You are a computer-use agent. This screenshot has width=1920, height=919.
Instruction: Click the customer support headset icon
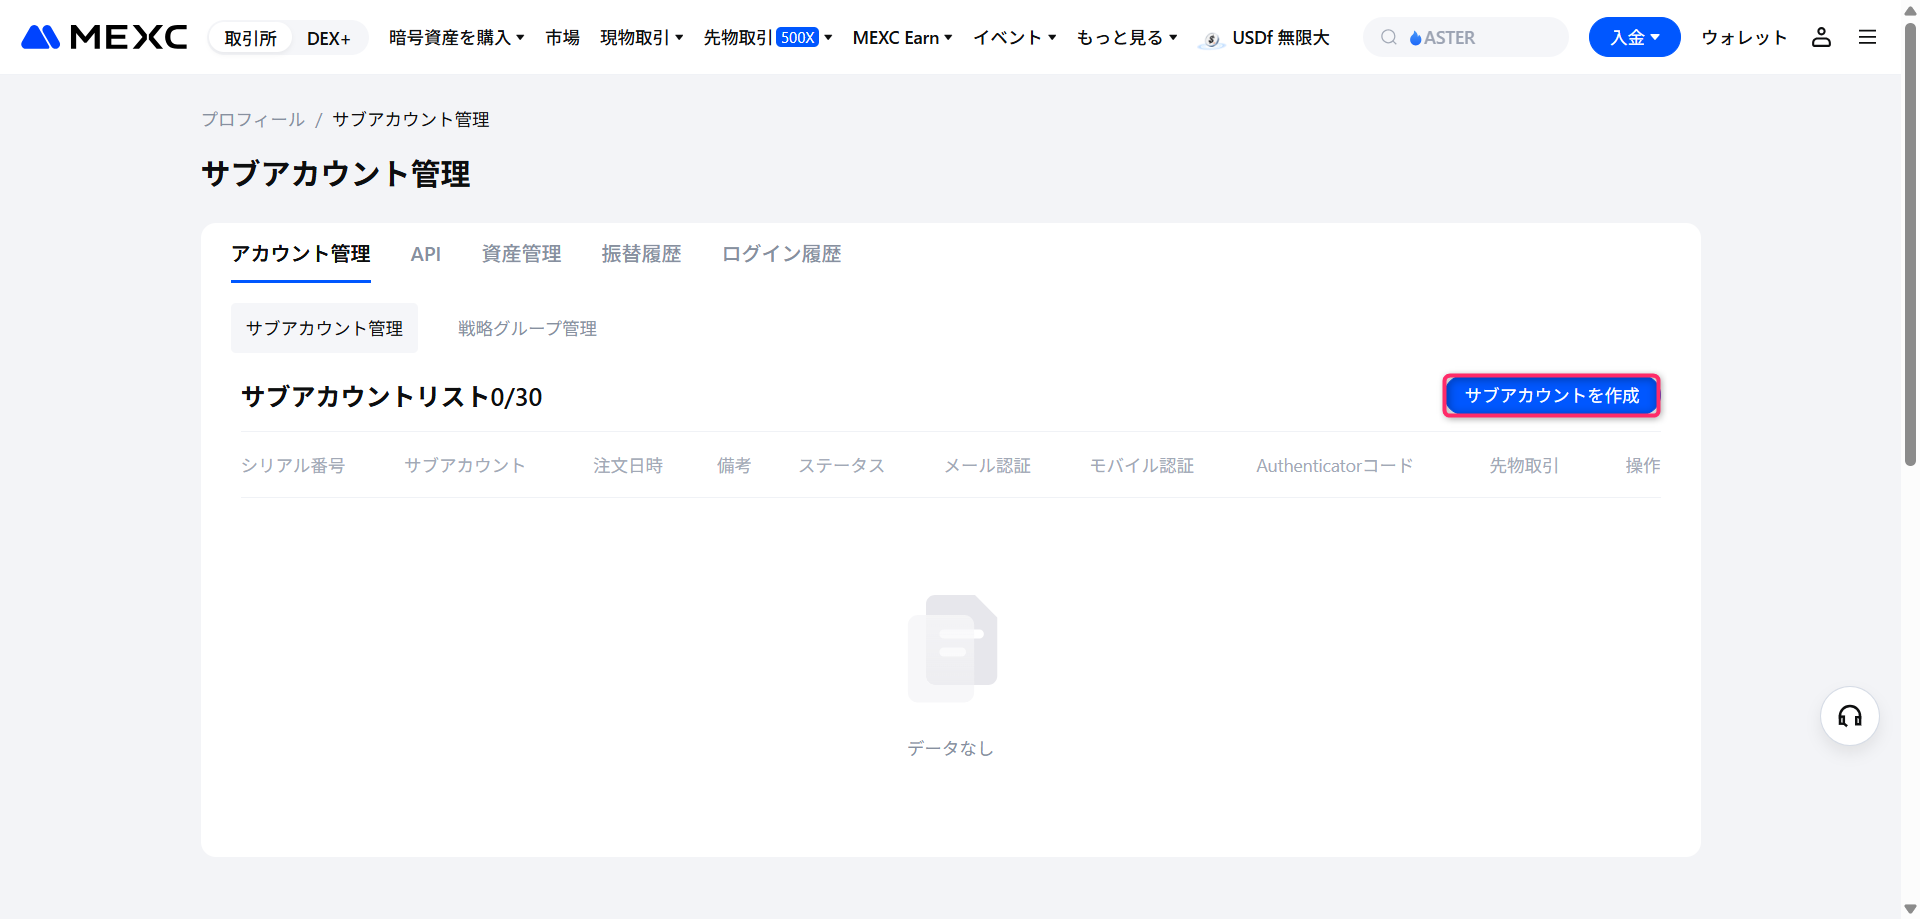pos(1849,716)
